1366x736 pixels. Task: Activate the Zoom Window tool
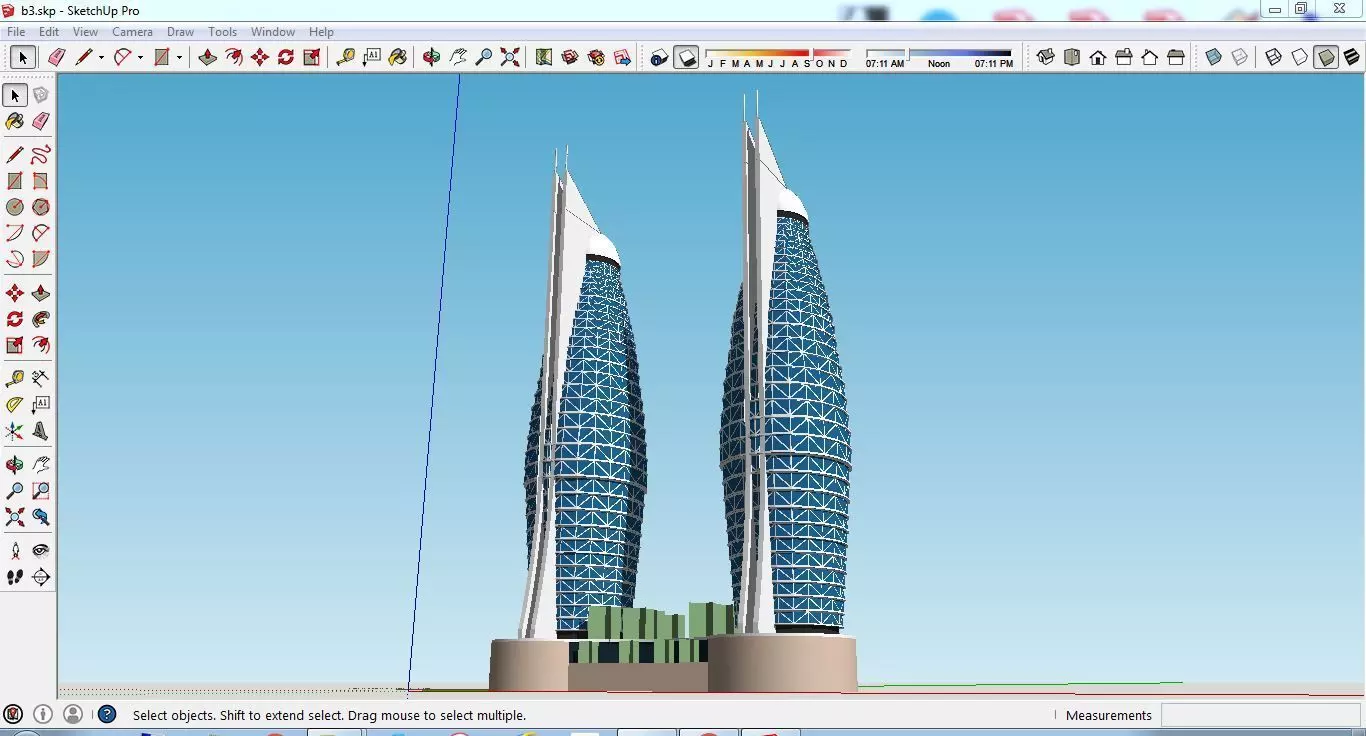pyautogui.click(x=40, y=491)
